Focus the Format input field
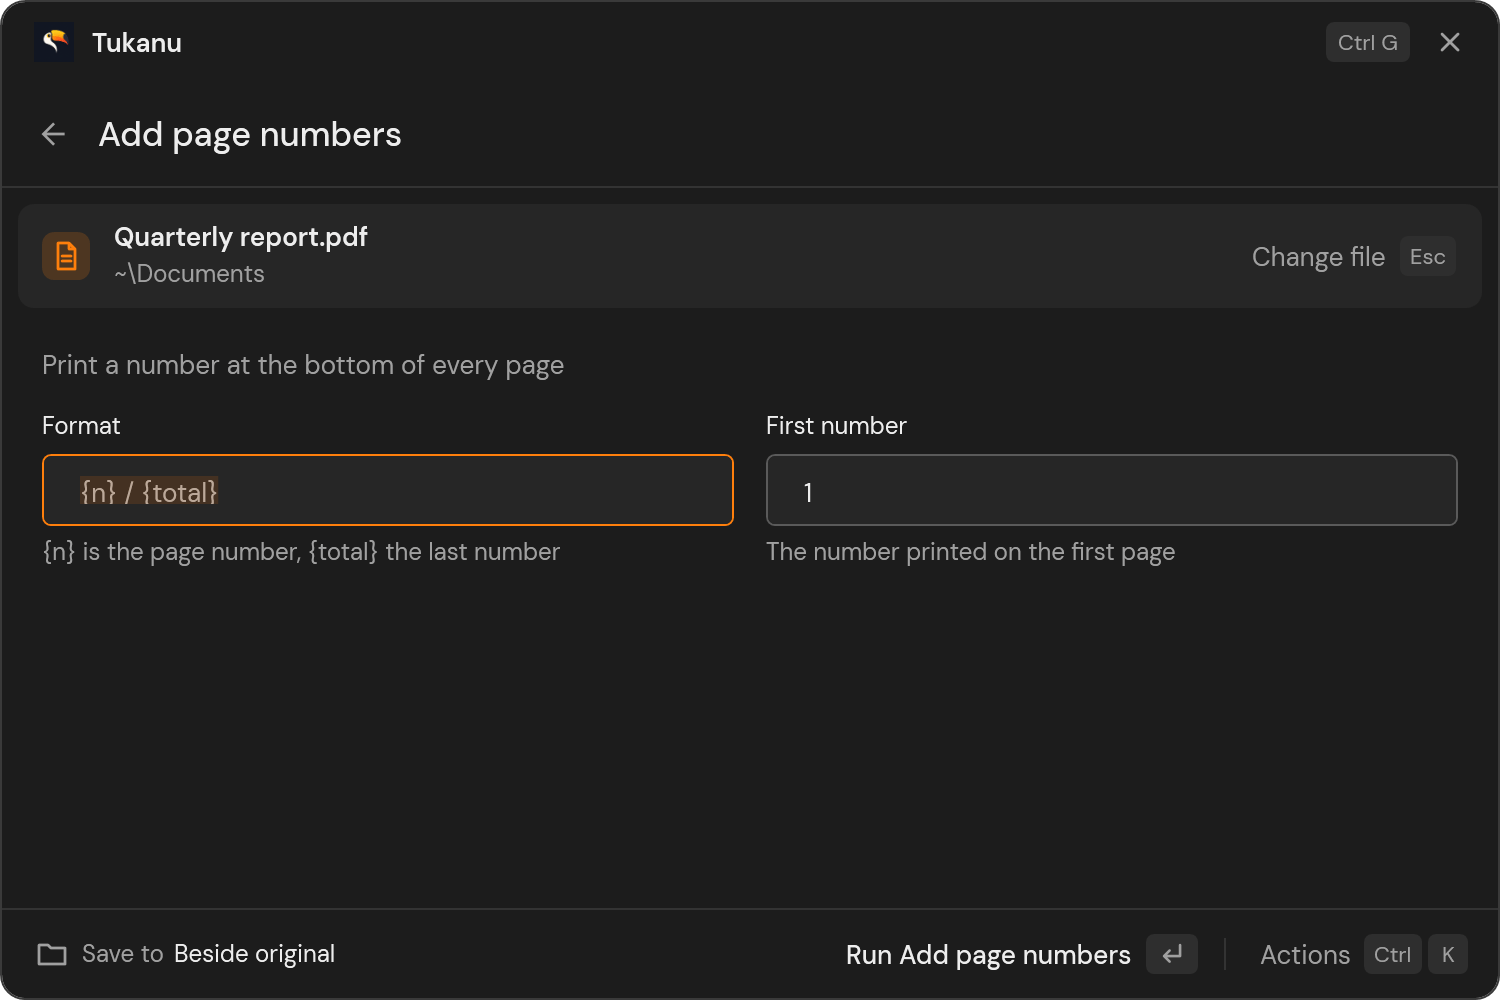 pyautogui.click(x=388, y=490)
